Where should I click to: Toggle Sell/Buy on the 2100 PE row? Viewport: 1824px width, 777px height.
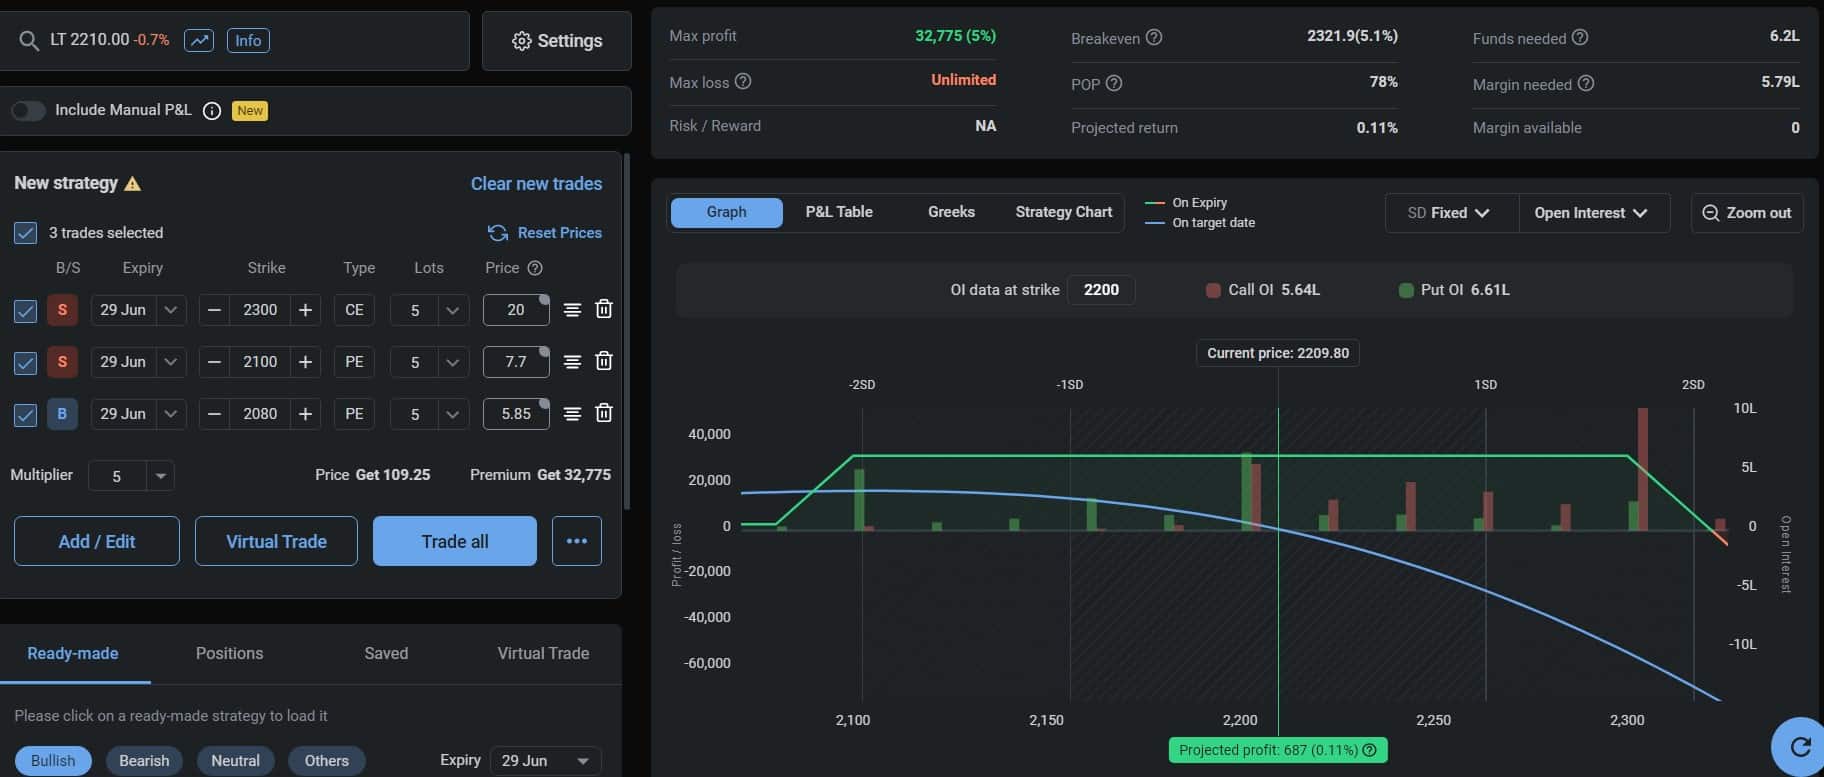coord(62,362)
